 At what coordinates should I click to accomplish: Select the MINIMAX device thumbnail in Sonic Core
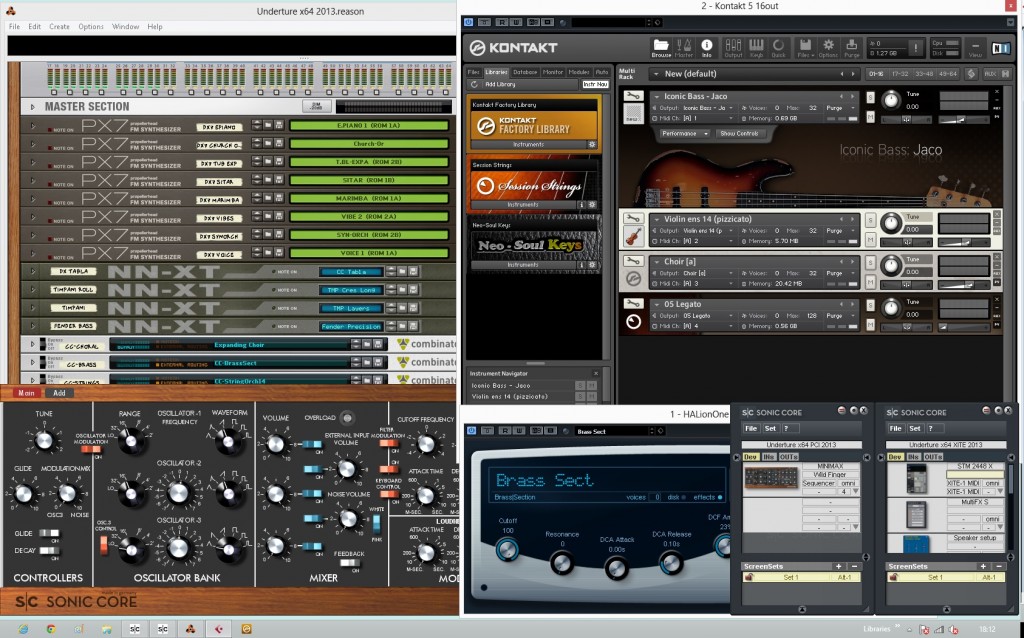(x=772, y=479)
